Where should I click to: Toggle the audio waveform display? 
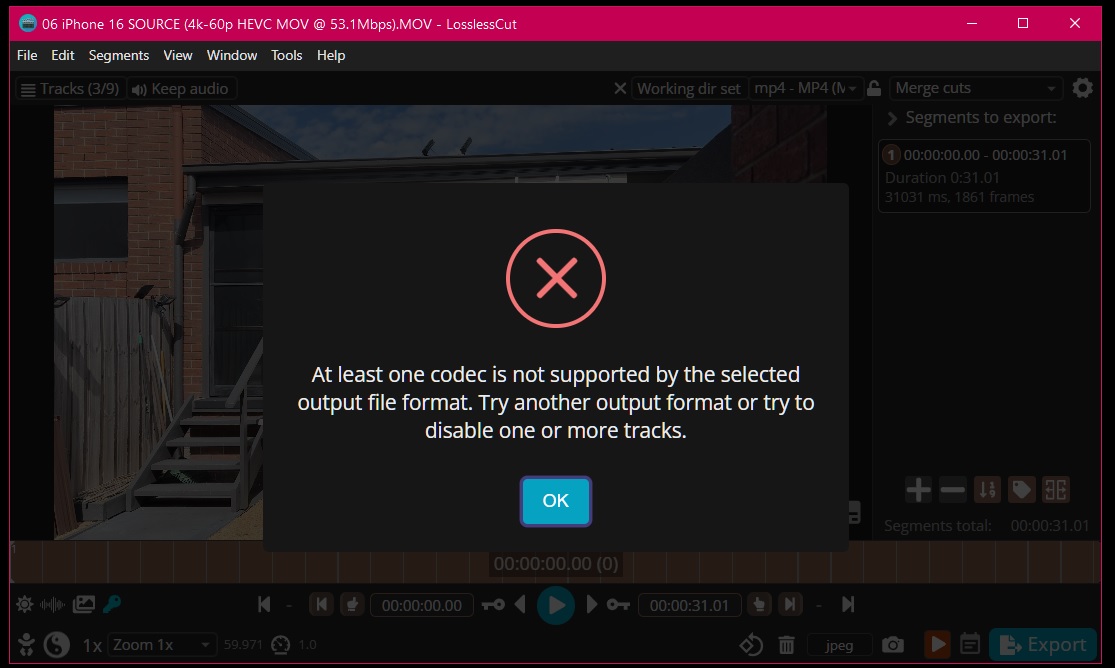[53, 605]
